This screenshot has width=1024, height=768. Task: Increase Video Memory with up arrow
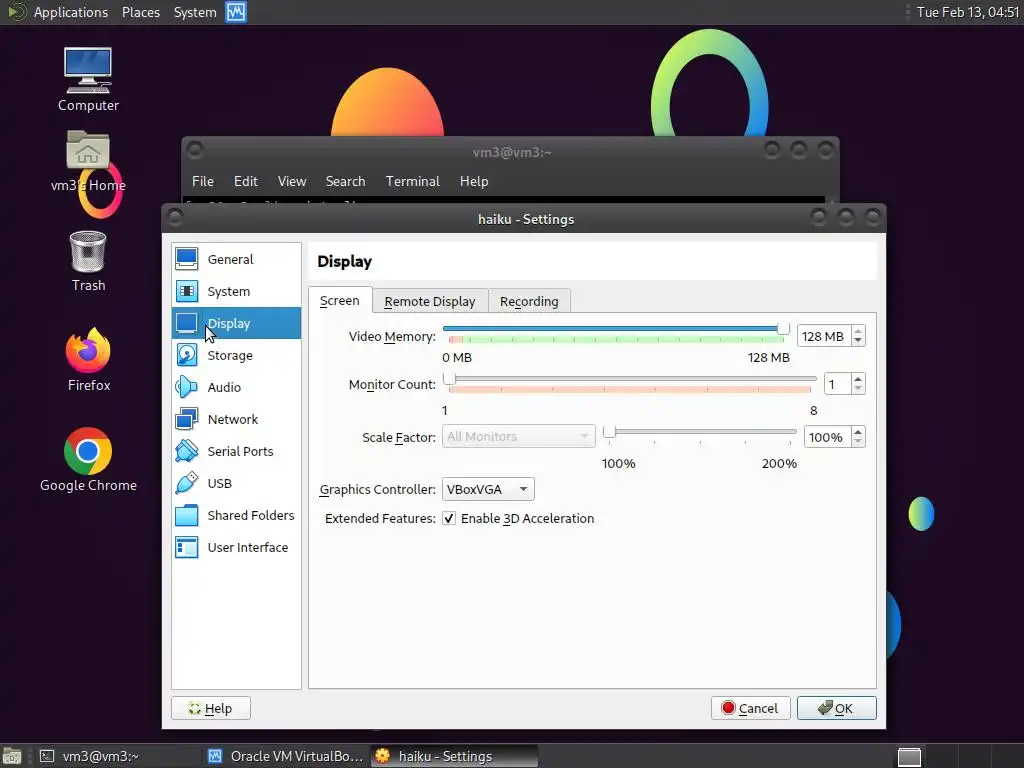858,331
